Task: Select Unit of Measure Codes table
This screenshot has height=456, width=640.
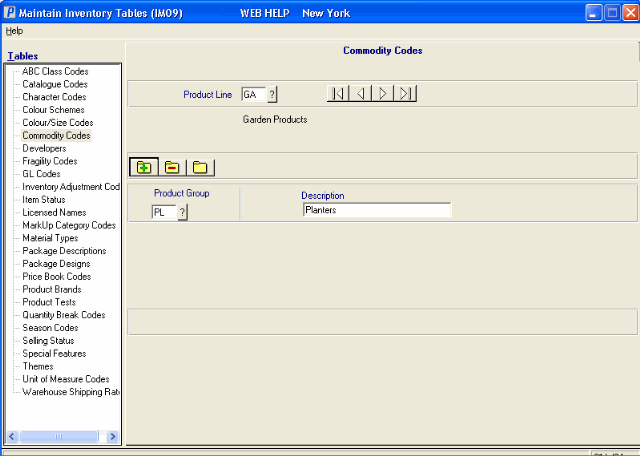Action: (66, 379)
